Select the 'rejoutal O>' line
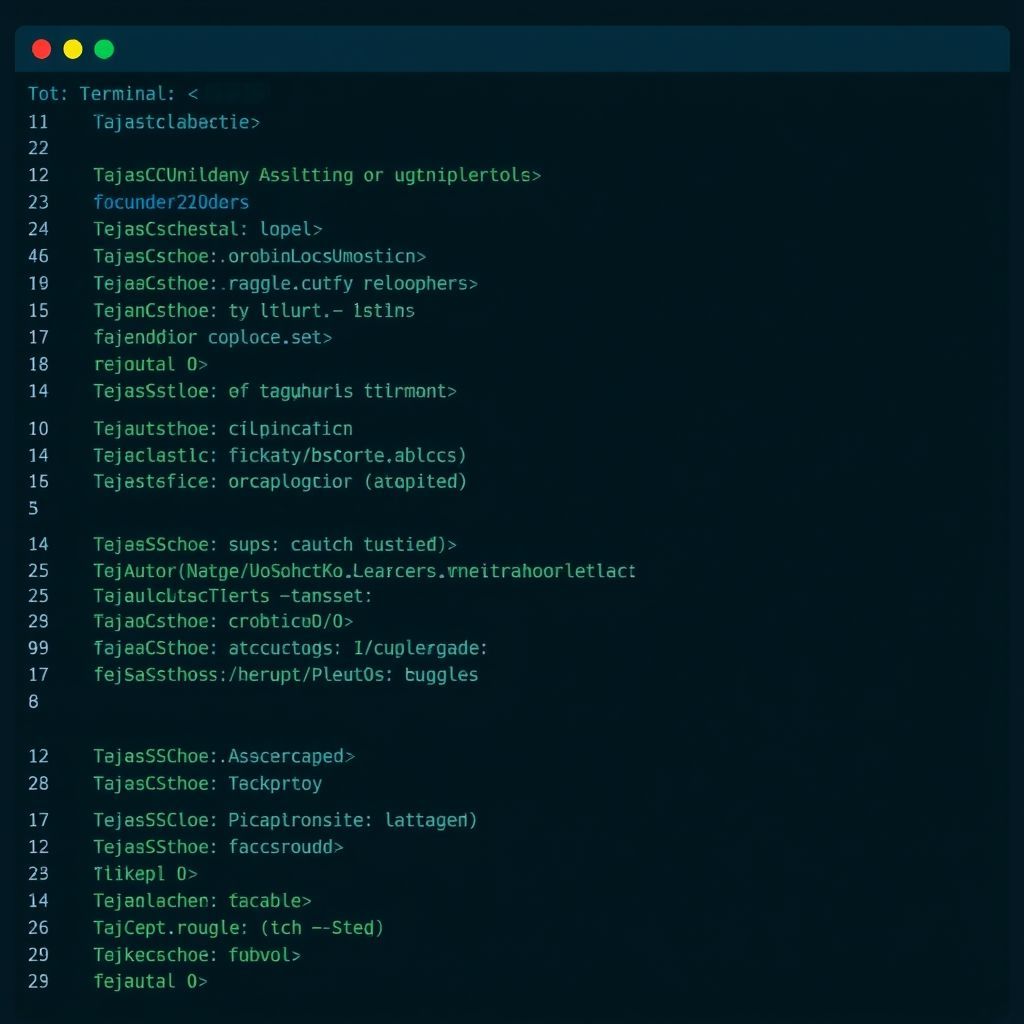 (150, 364)
